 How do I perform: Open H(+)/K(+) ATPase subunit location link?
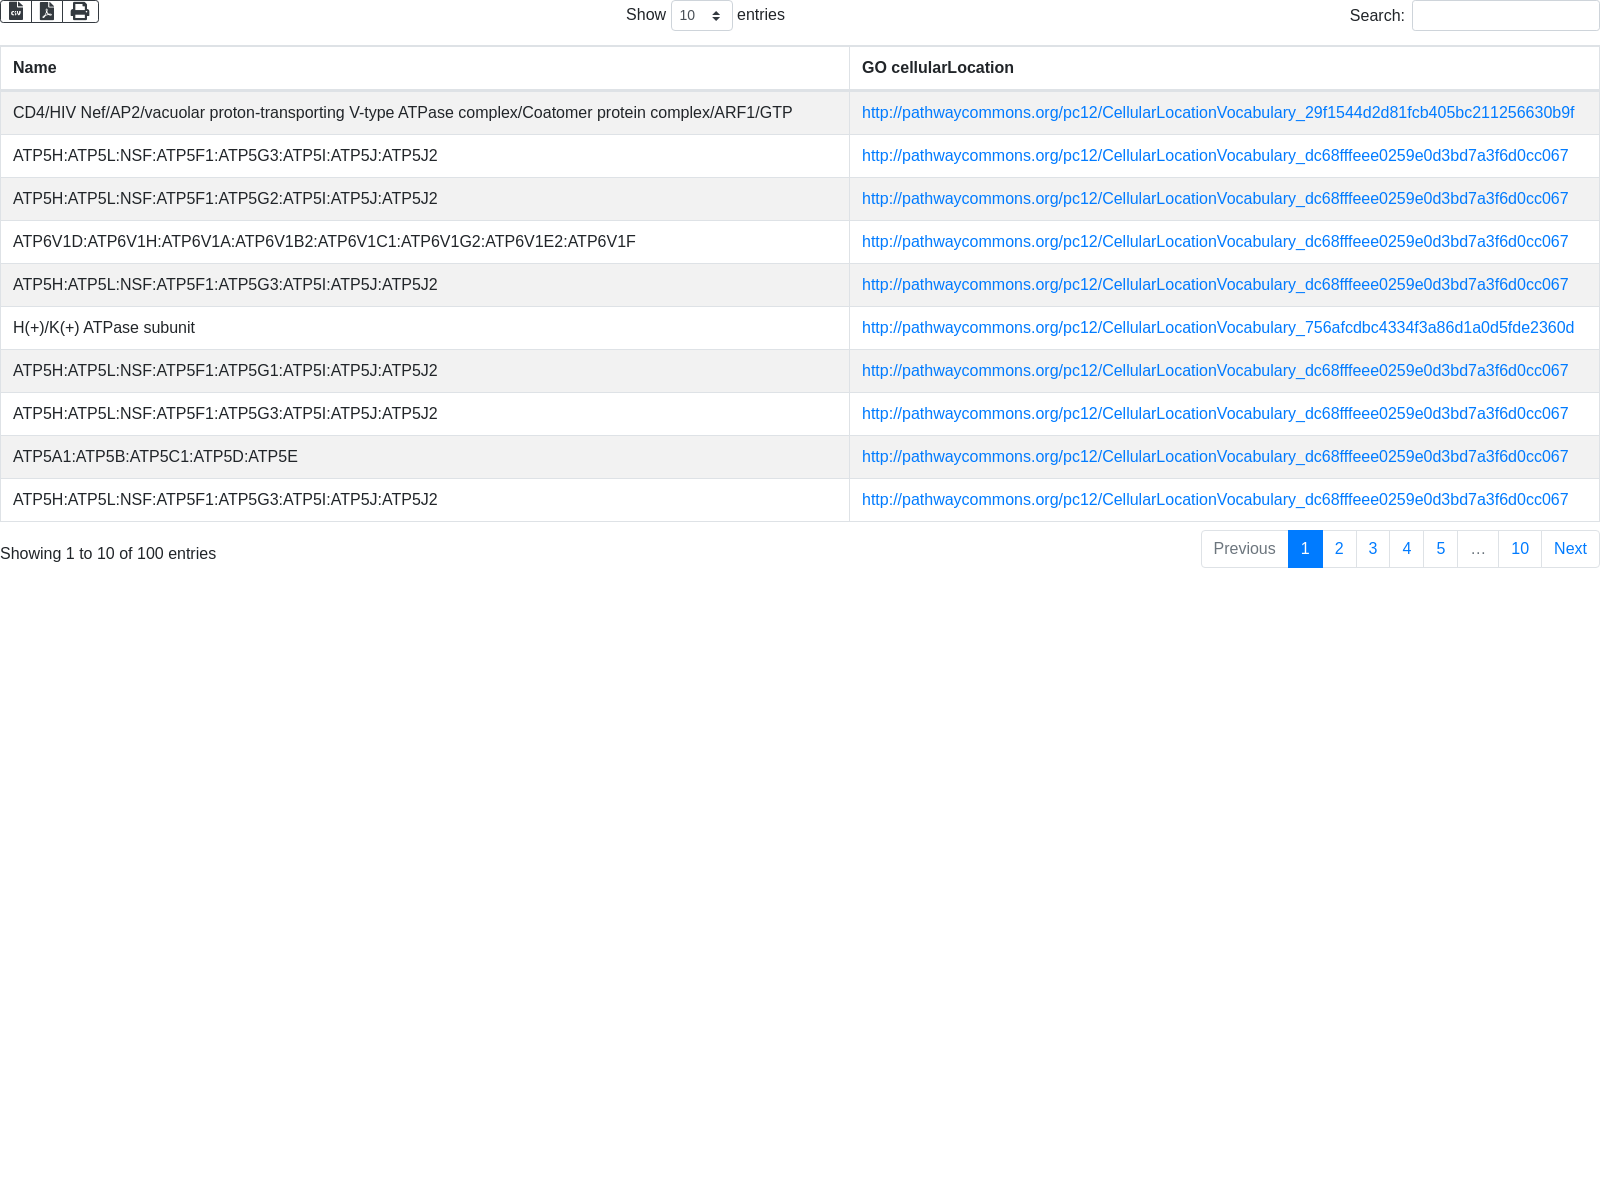pos(1217,328)
